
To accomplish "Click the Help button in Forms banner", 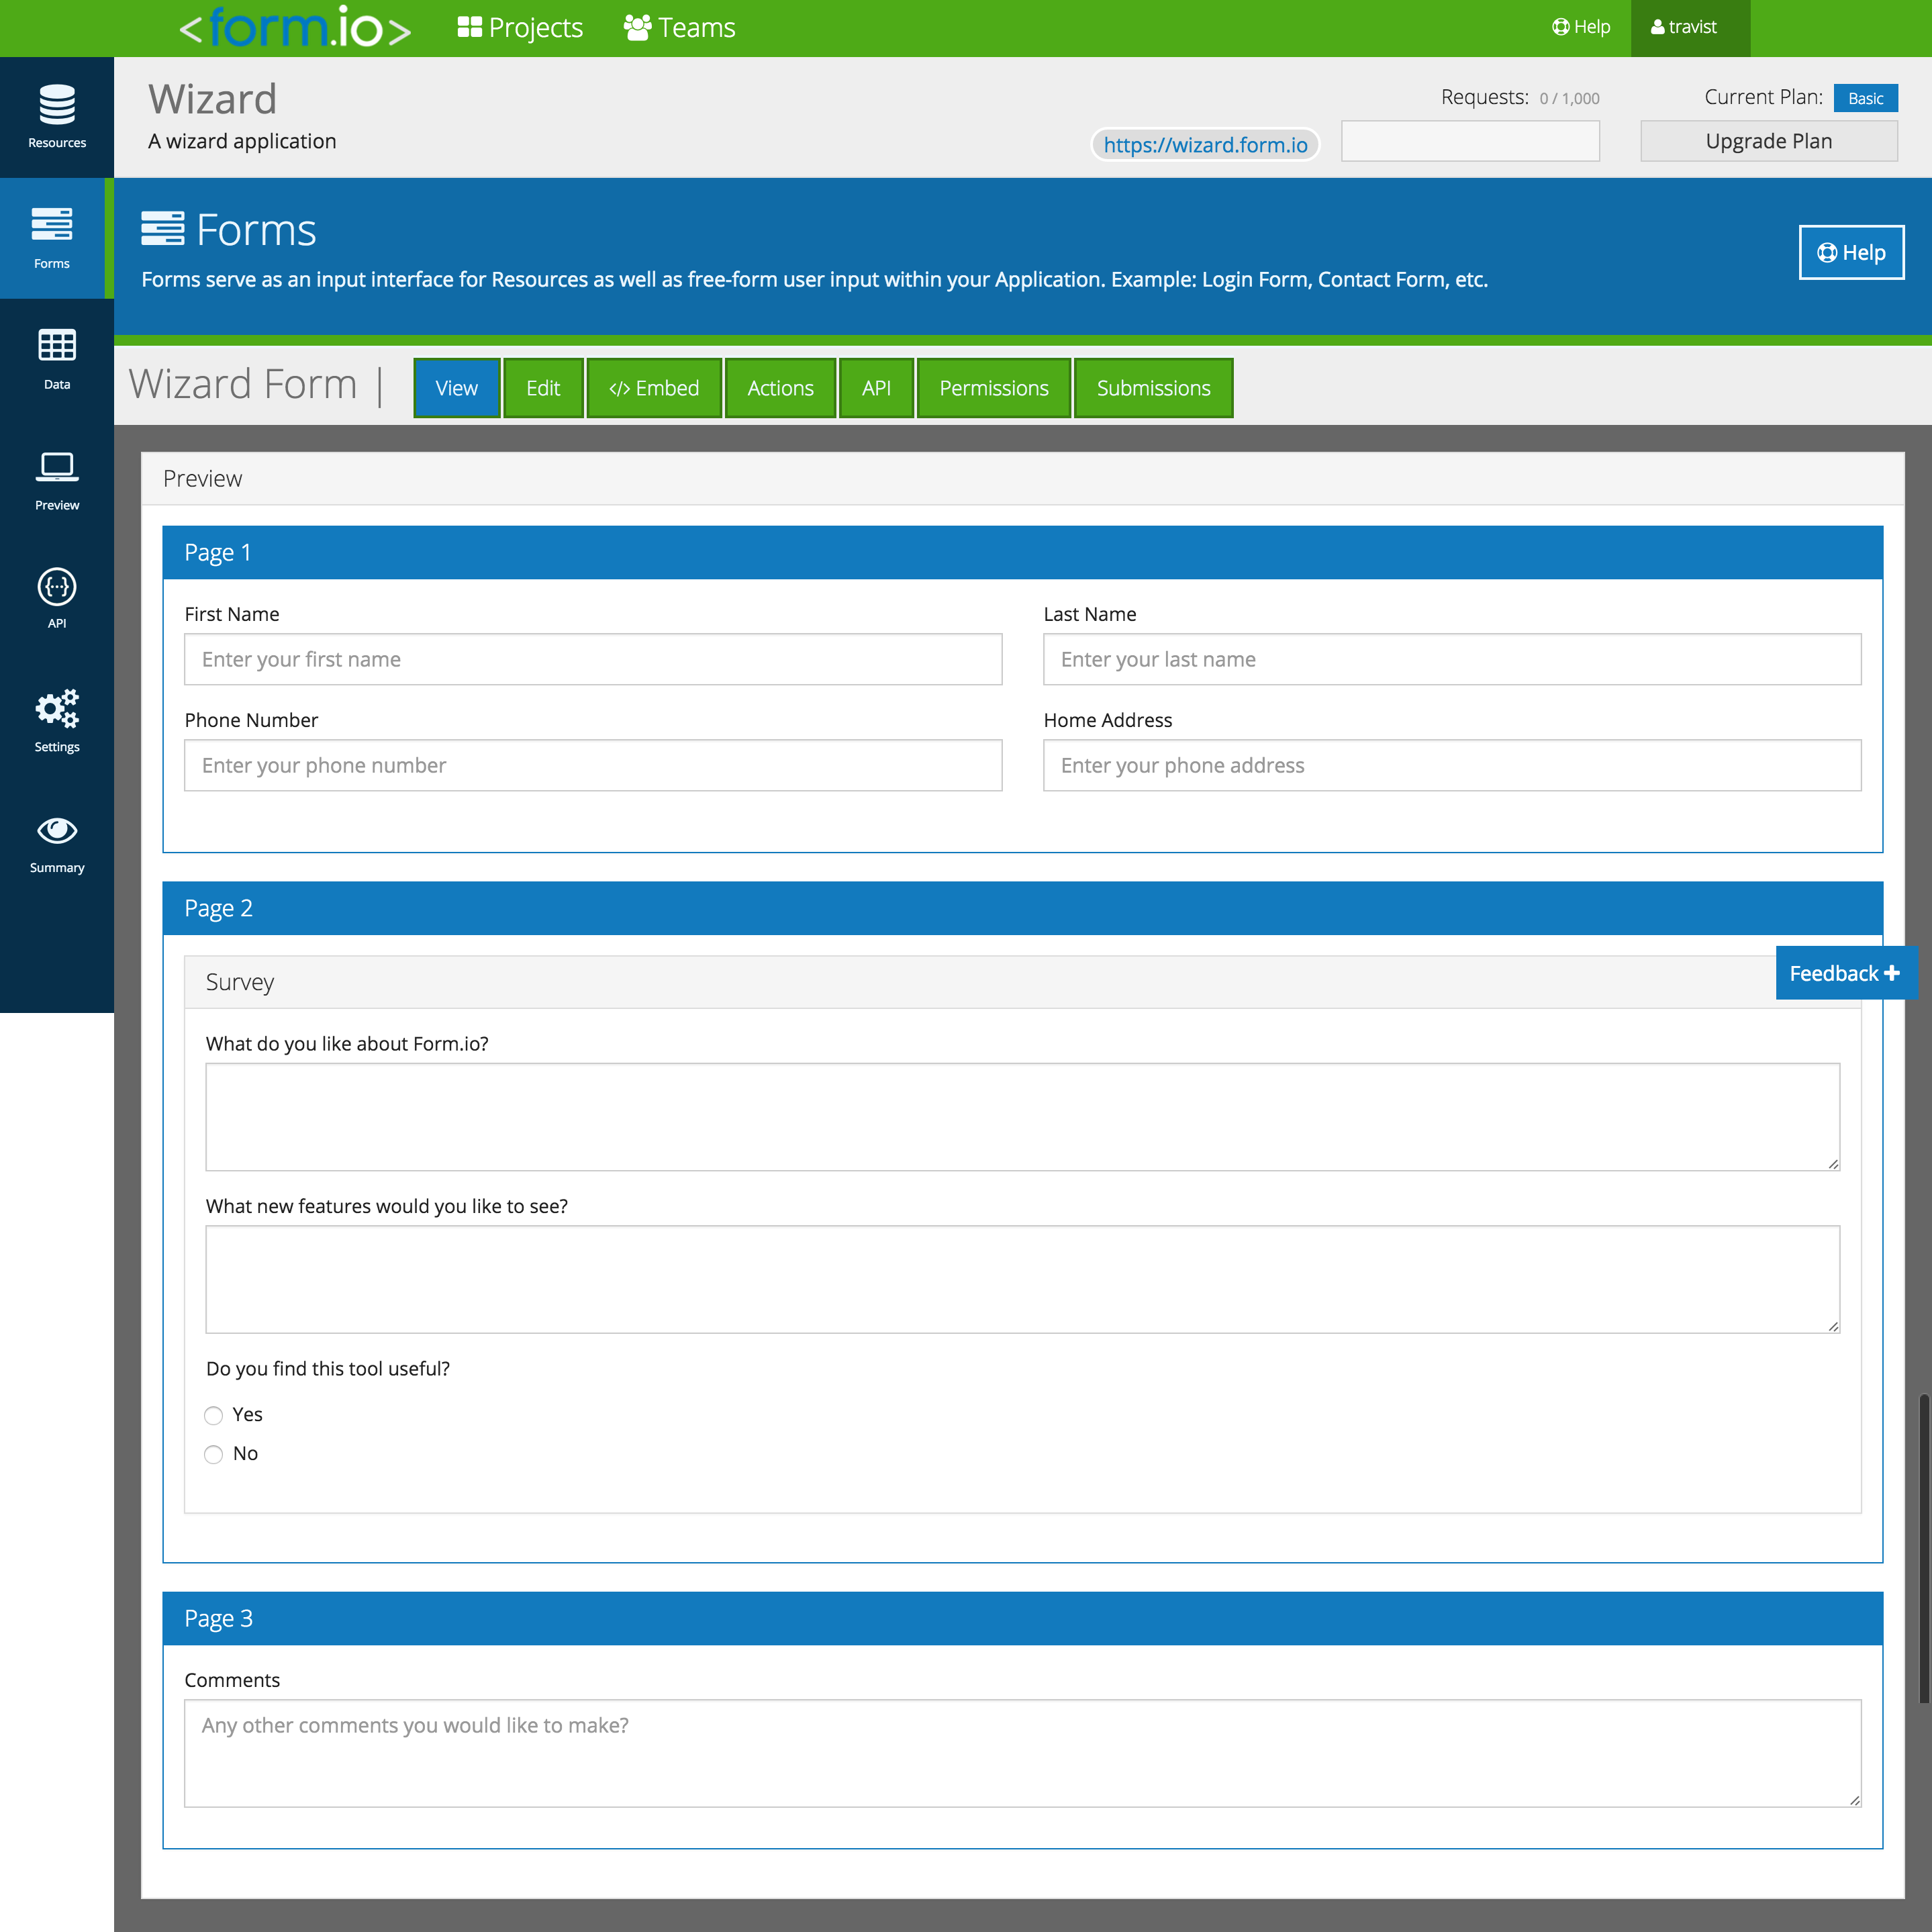I will pos(1850,253).
